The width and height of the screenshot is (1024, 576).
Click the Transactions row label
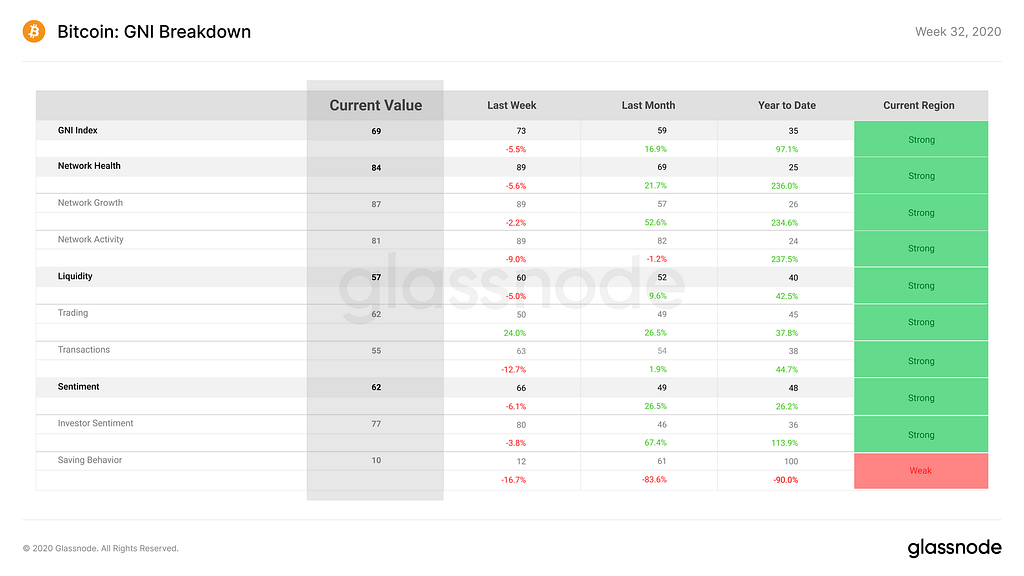pos(84,350)
